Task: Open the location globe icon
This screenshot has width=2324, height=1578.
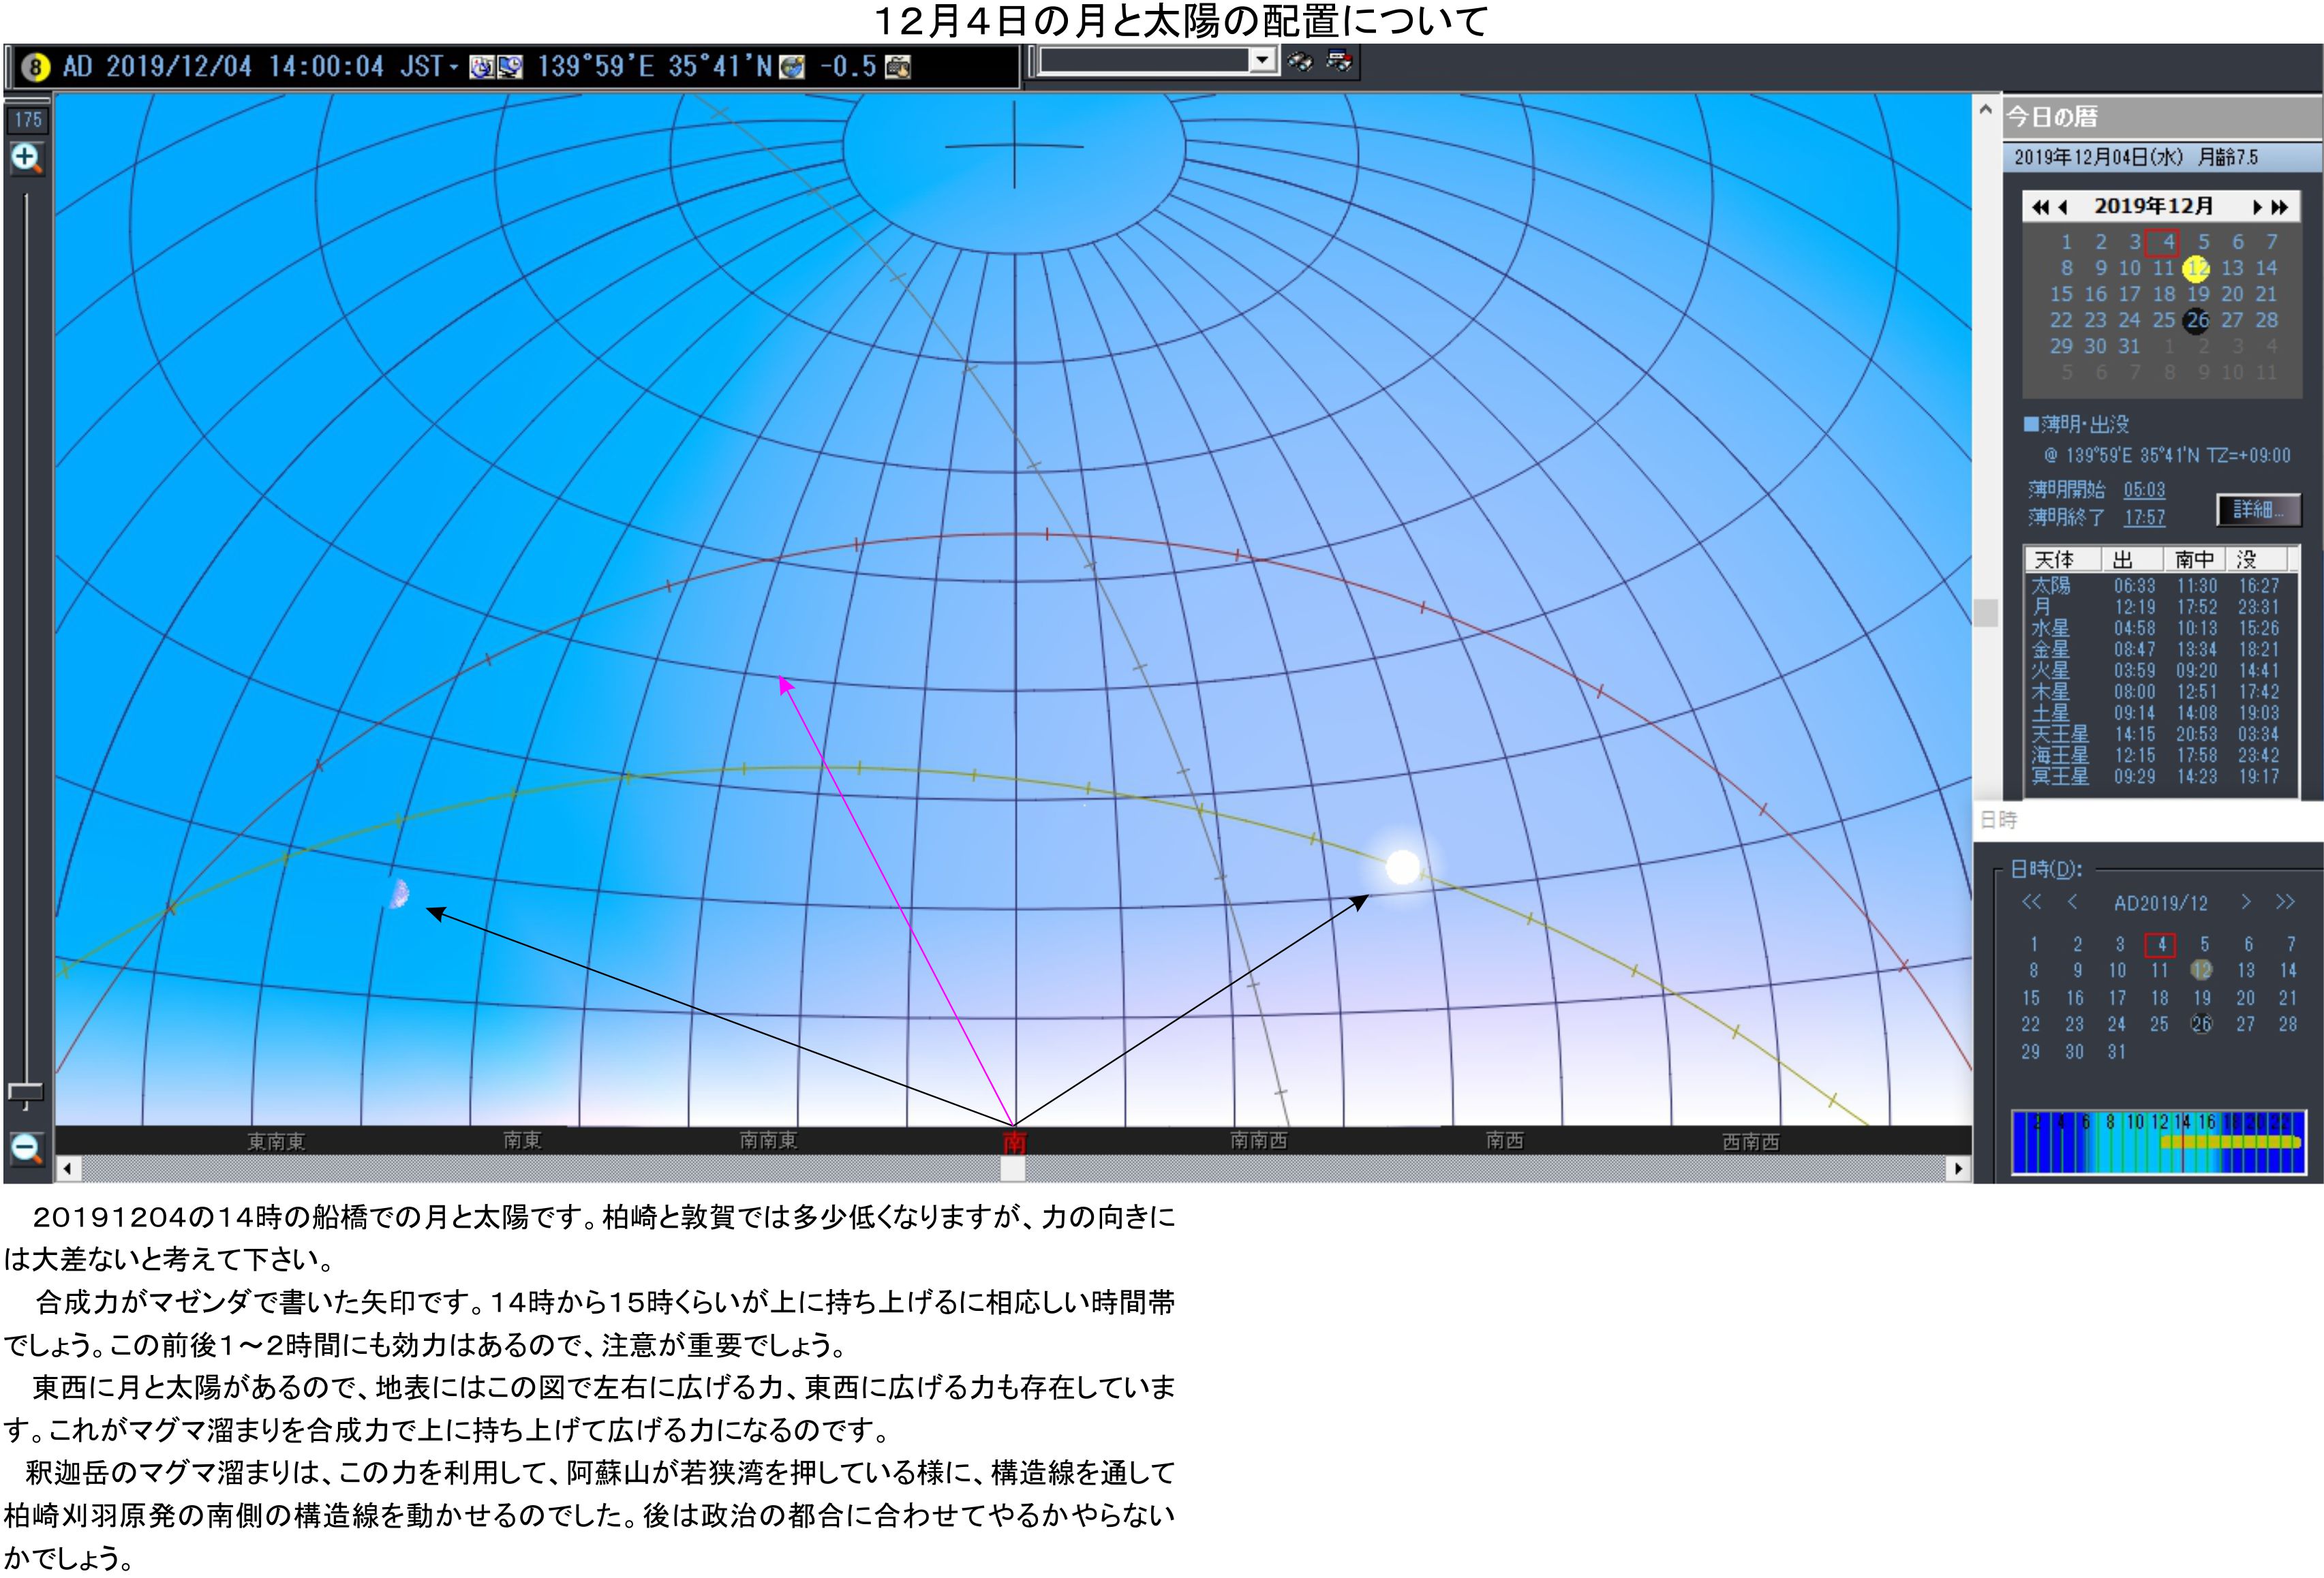Action: coord(792,67)
